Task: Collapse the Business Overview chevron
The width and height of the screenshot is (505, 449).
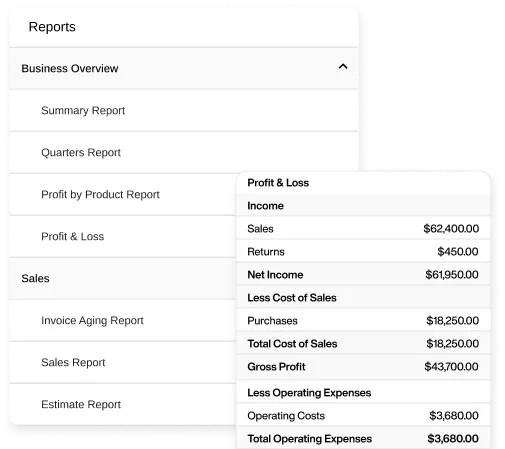Action: point(343,67)
